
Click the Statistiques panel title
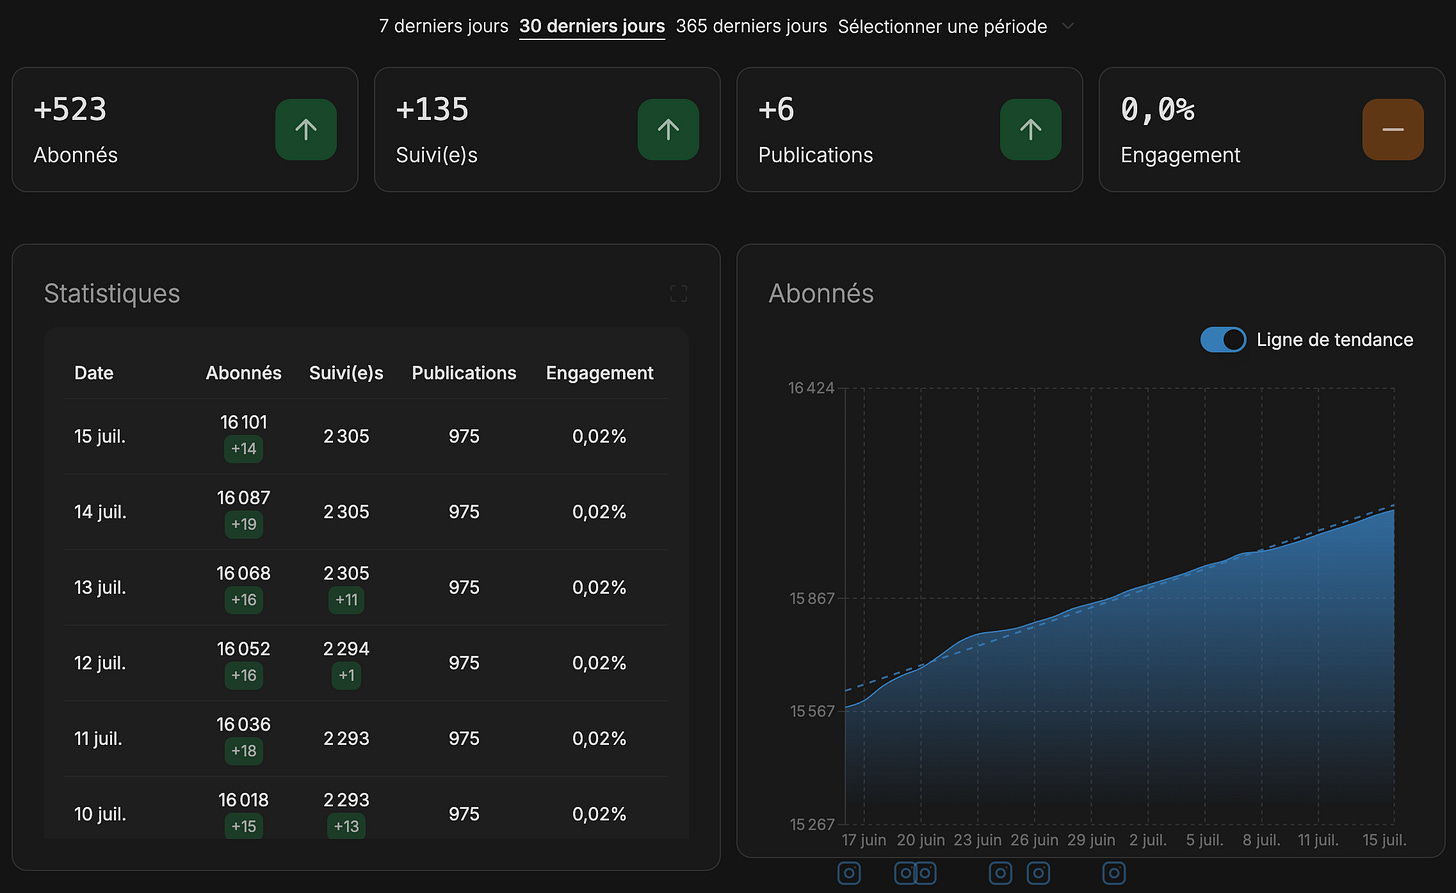[112, 293]
